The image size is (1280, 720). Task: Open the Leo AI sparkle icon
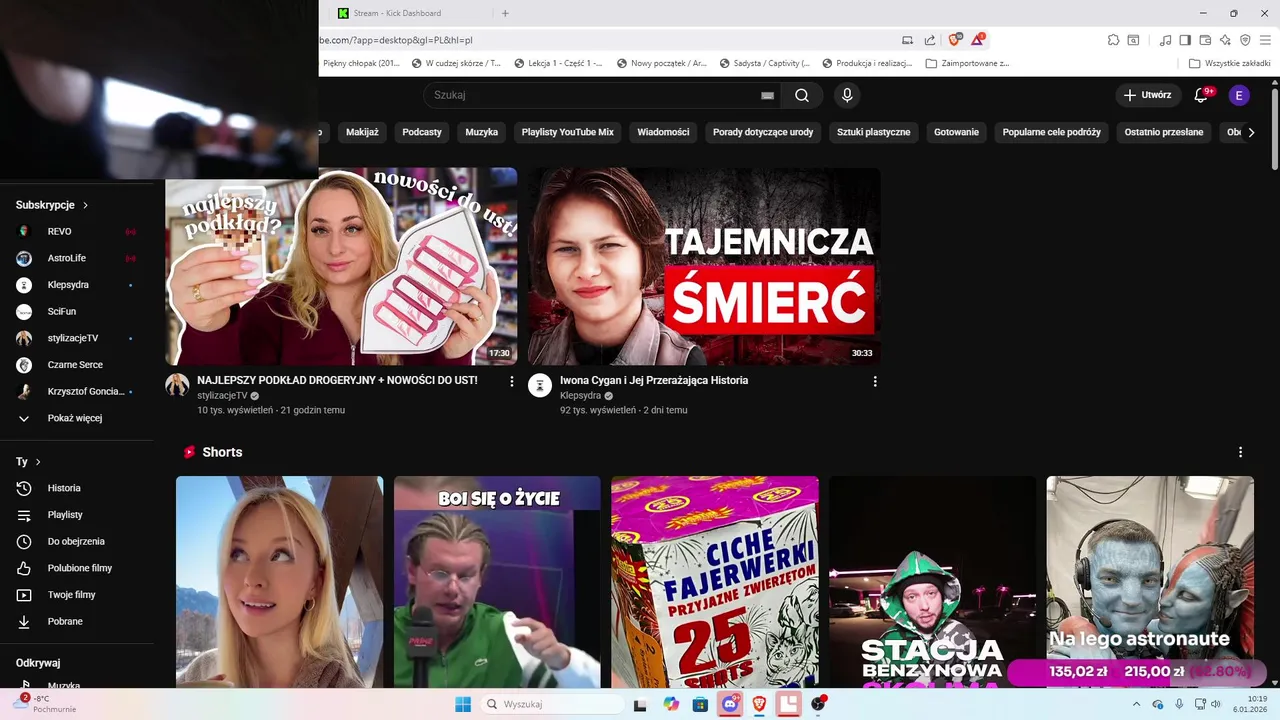[1225, 40]
